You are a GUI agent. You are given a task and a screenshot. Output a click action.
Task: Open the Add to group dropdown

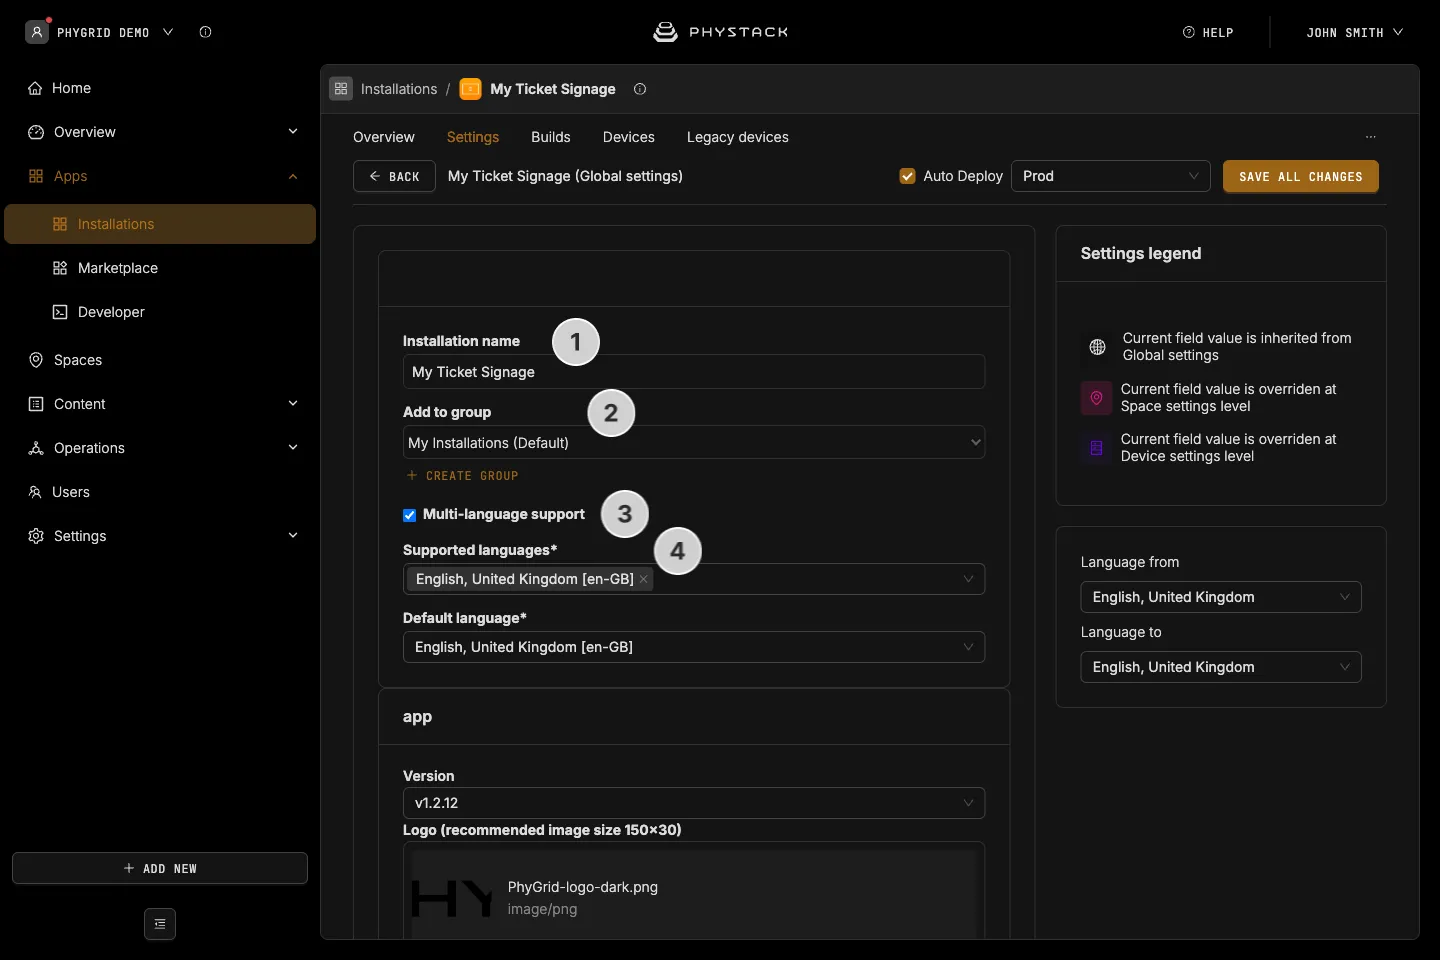coord(694,442)
